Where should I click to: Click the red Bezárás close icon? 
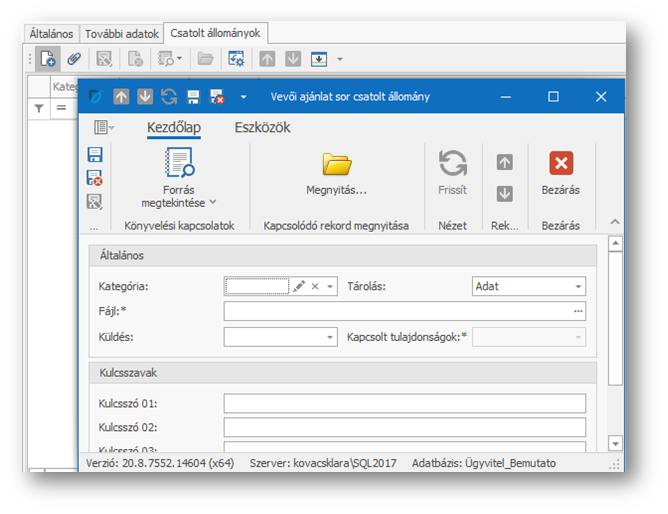click(x=561, y=164)
